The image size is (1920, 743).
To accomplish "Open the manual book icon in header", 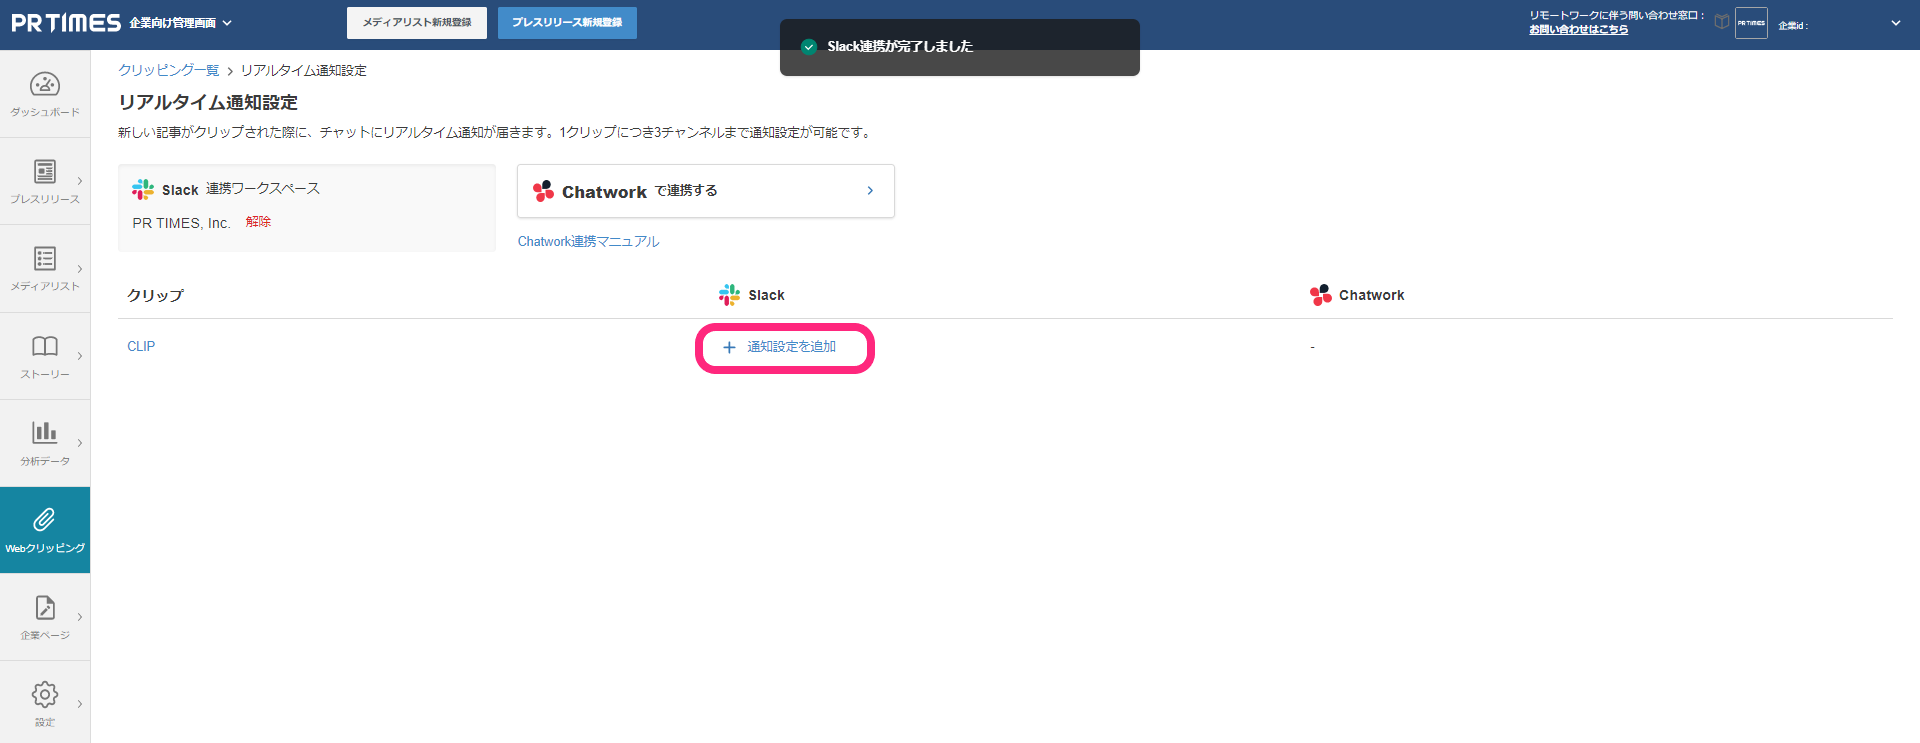I will coord(1721,22).
